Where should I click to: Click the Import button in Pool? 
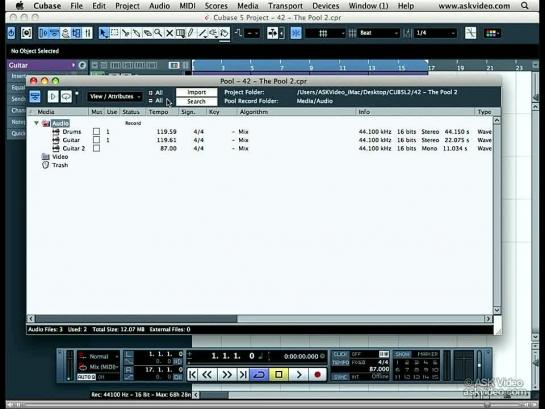196,92
